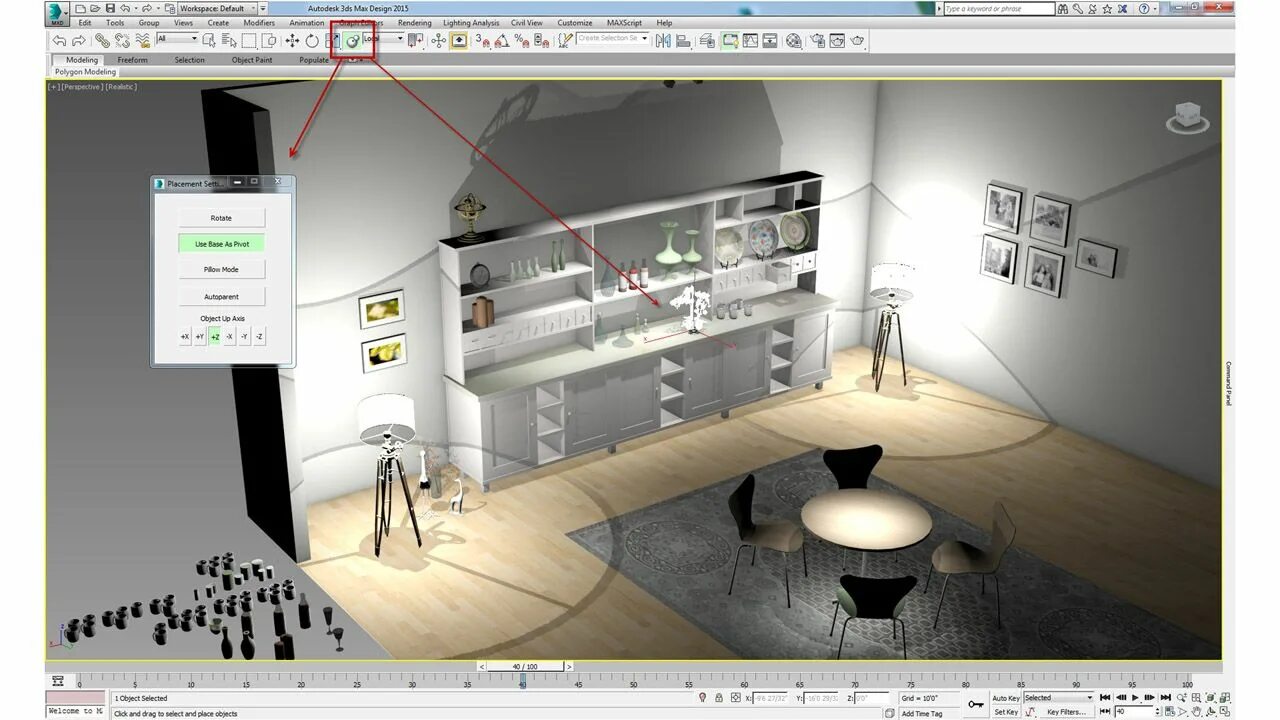Open the Create Selection Set dropdown
Viewport: 1280px width, 720px height.
coord(612,39)
